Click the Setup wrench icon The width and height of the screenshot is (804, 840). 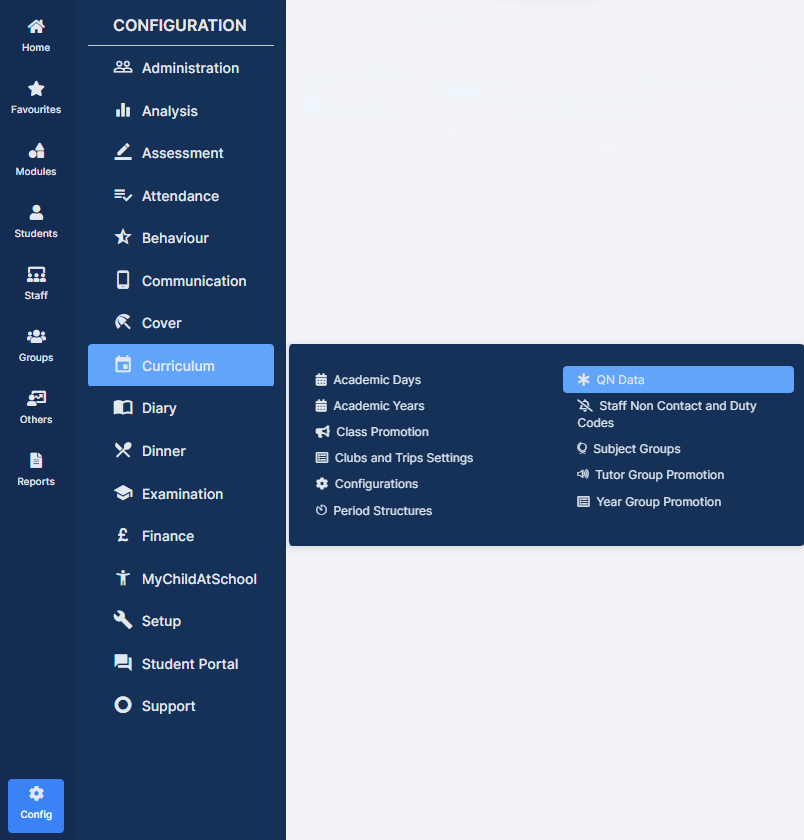(123, 620)
